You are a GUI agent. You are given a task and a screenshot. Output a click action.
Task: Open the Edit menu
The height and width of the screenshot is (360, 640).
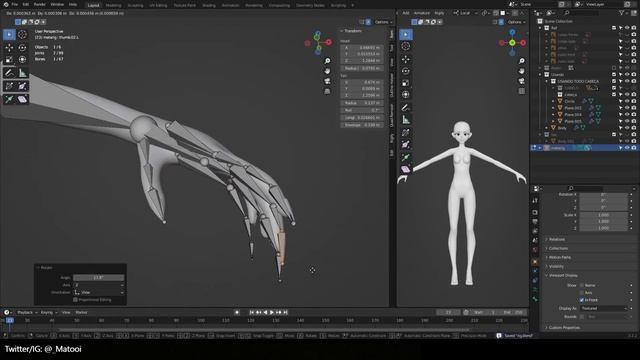26,4
